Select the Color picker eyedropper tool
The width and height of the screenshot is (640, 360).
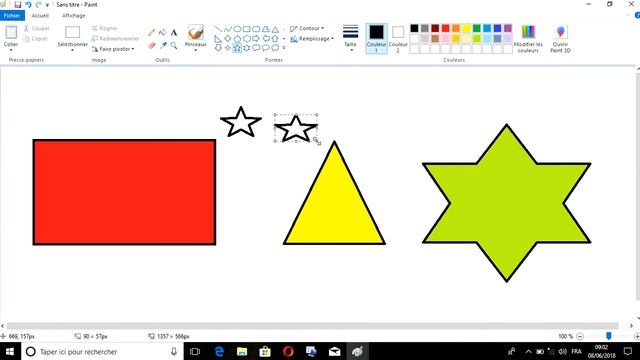(163, 45)
